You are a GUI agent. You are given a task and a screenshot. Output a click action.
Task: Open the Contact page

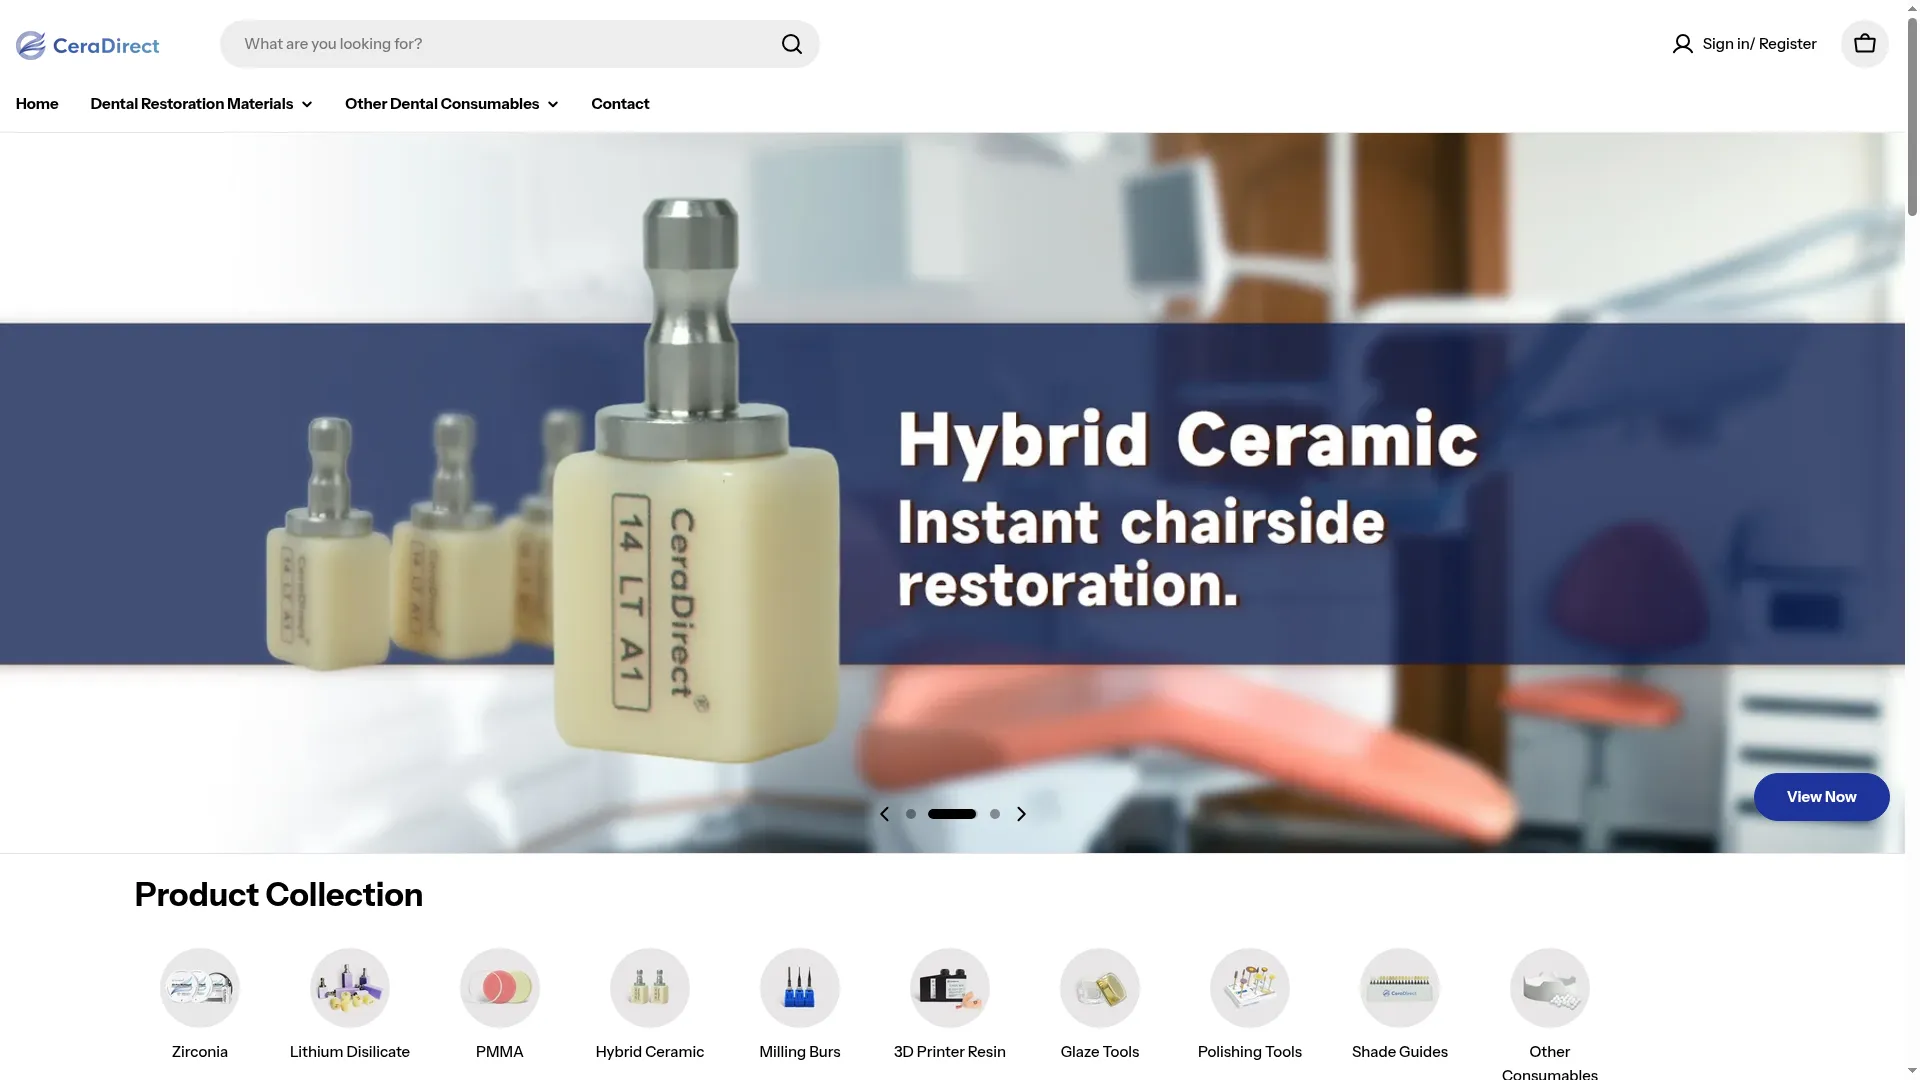tap(620, 104)
